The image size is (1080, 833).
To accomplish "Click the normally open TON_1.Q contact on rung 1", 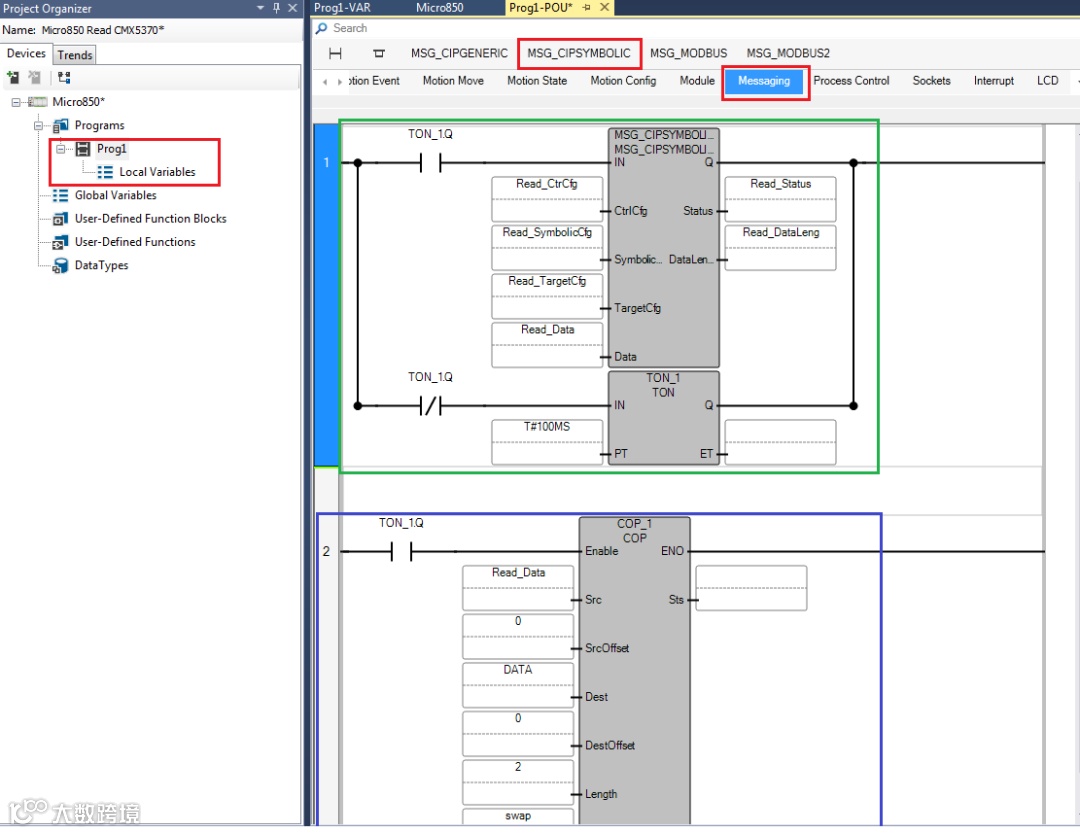I will (x=430, y=163).
